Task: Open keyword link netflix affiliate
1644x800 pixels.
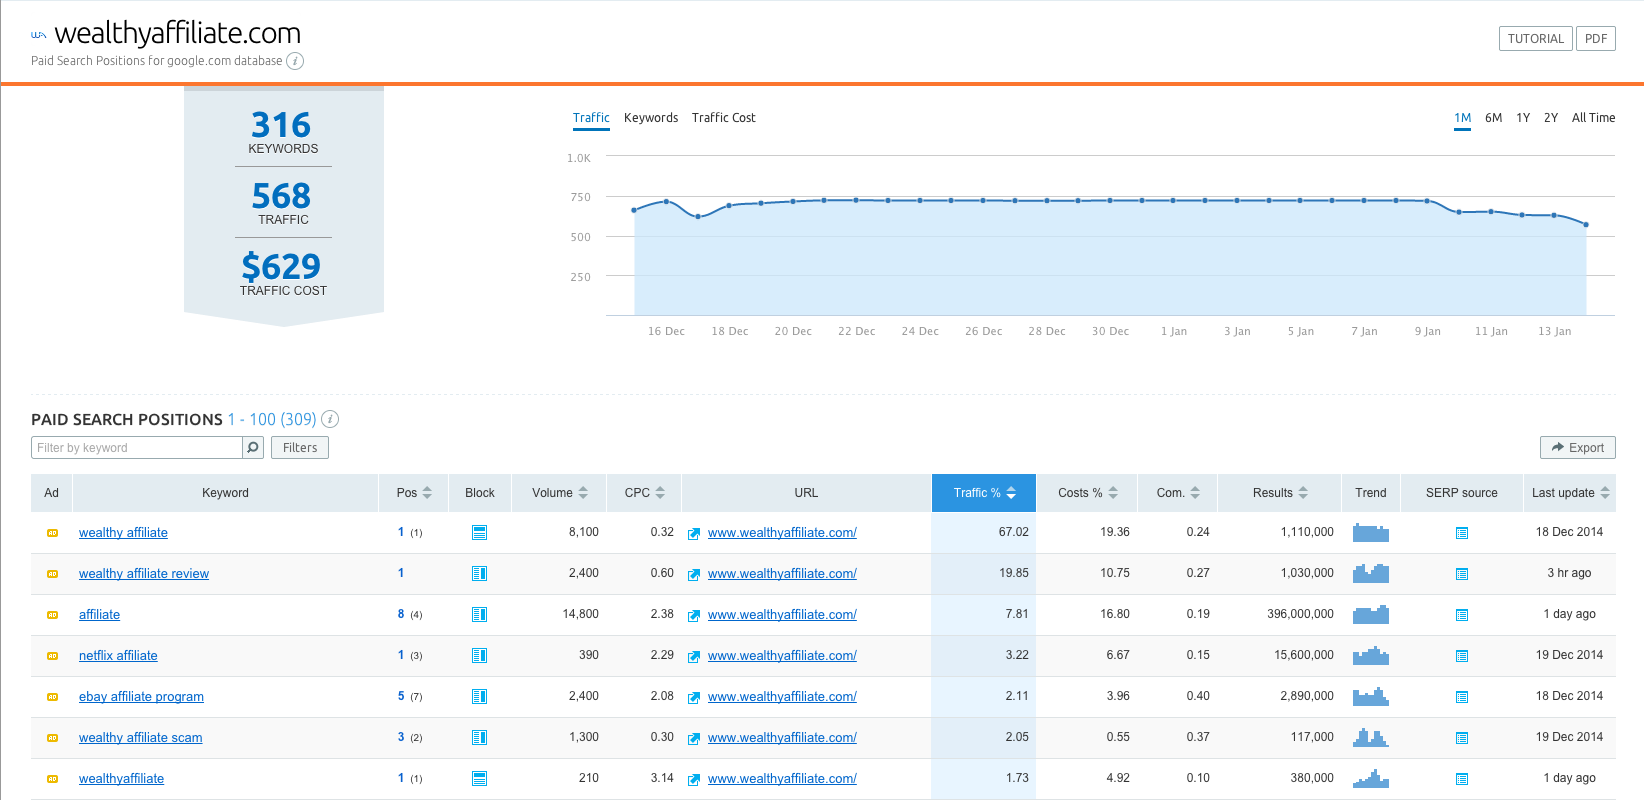Action: point(118,656)
